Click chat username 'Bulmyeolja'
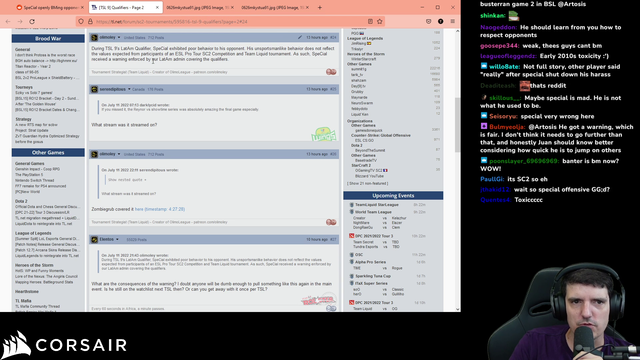This screenshot has height=360, width=640. pyautogui.click(x=507, y=127)
